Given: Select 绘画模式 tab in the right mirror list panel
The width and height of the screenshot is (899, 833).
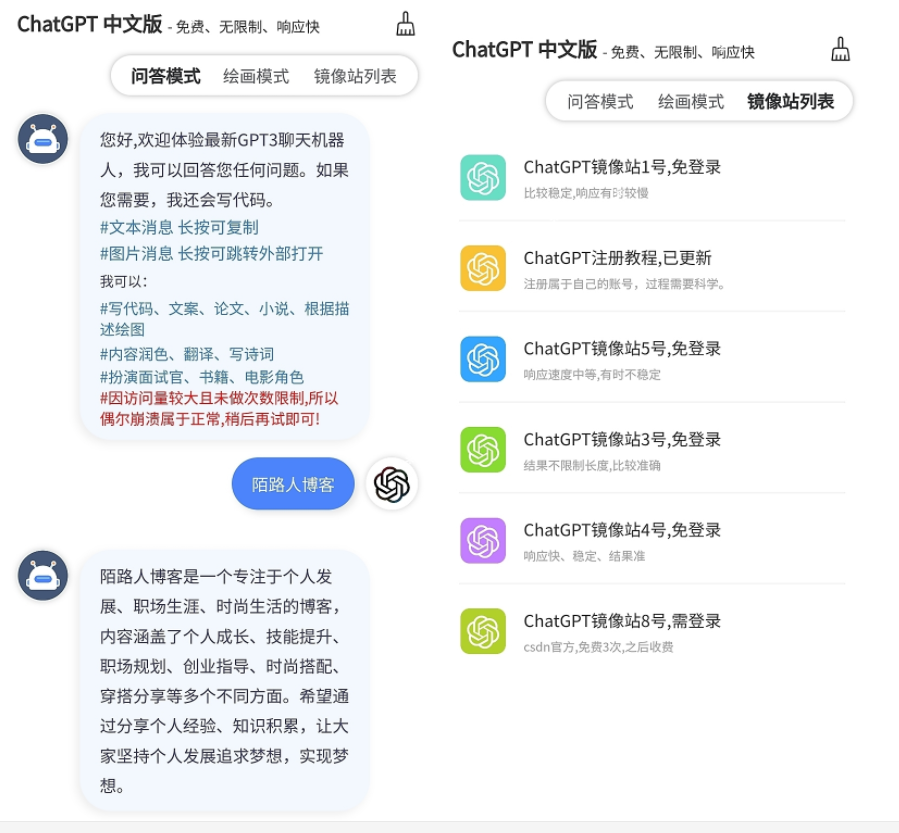Looking at the screenshot, I should (x=691, y=101).
